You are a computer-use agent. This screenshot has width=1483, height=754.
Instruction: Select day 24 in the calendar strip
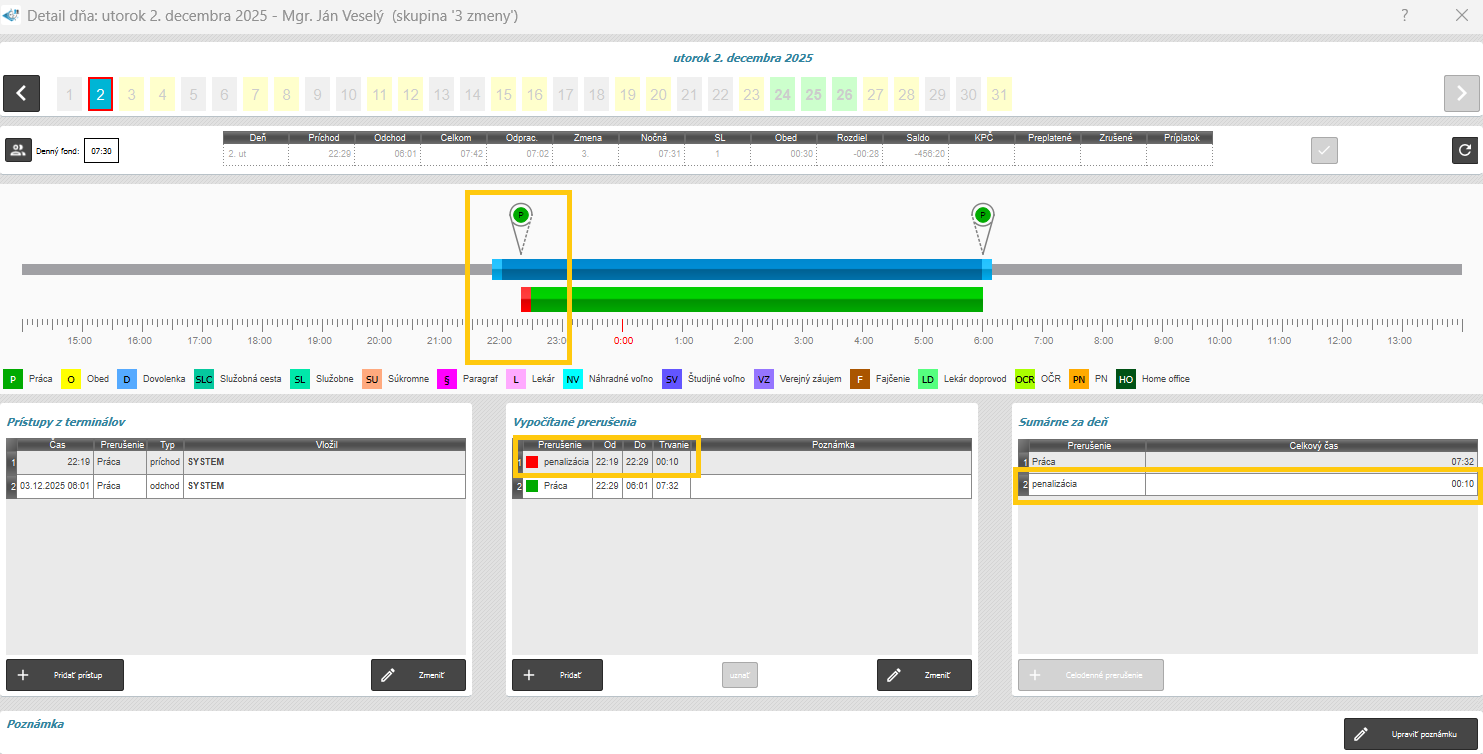pyautogui.click(x=782, y=94)
